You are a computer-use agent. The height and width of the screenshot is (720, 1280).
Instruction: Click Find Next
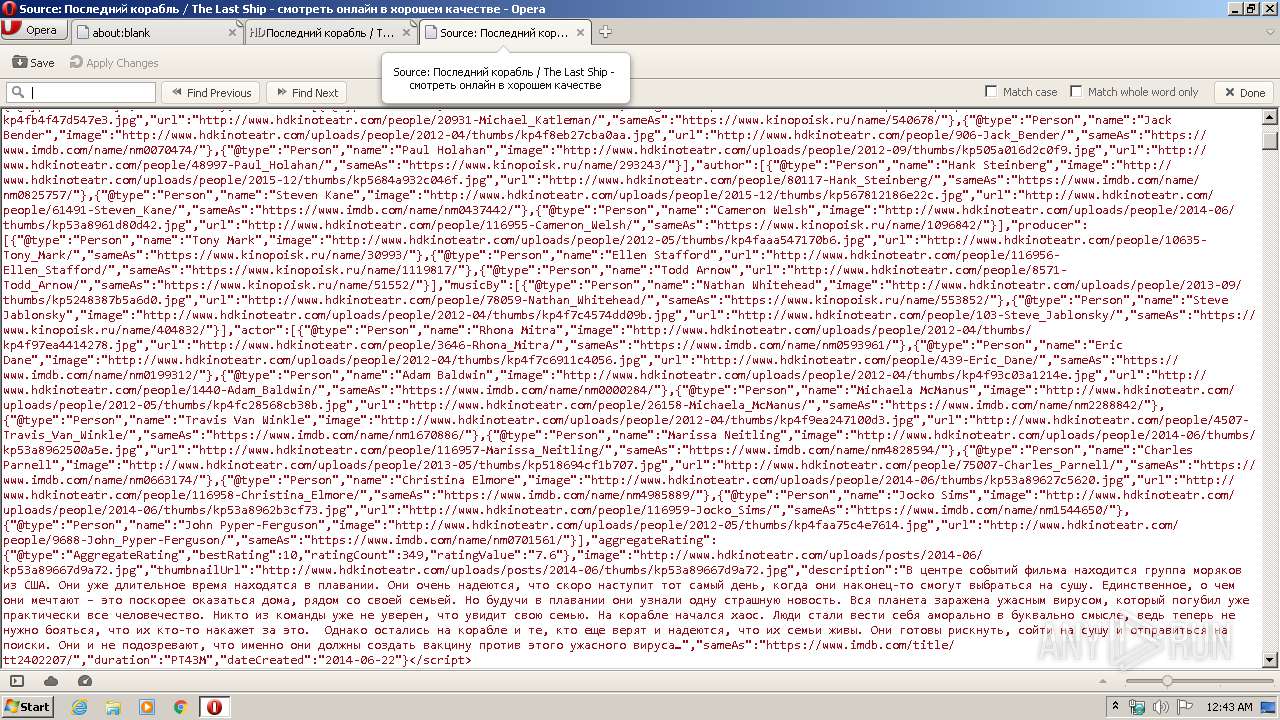pyautogui.click(x=306, y=92)
